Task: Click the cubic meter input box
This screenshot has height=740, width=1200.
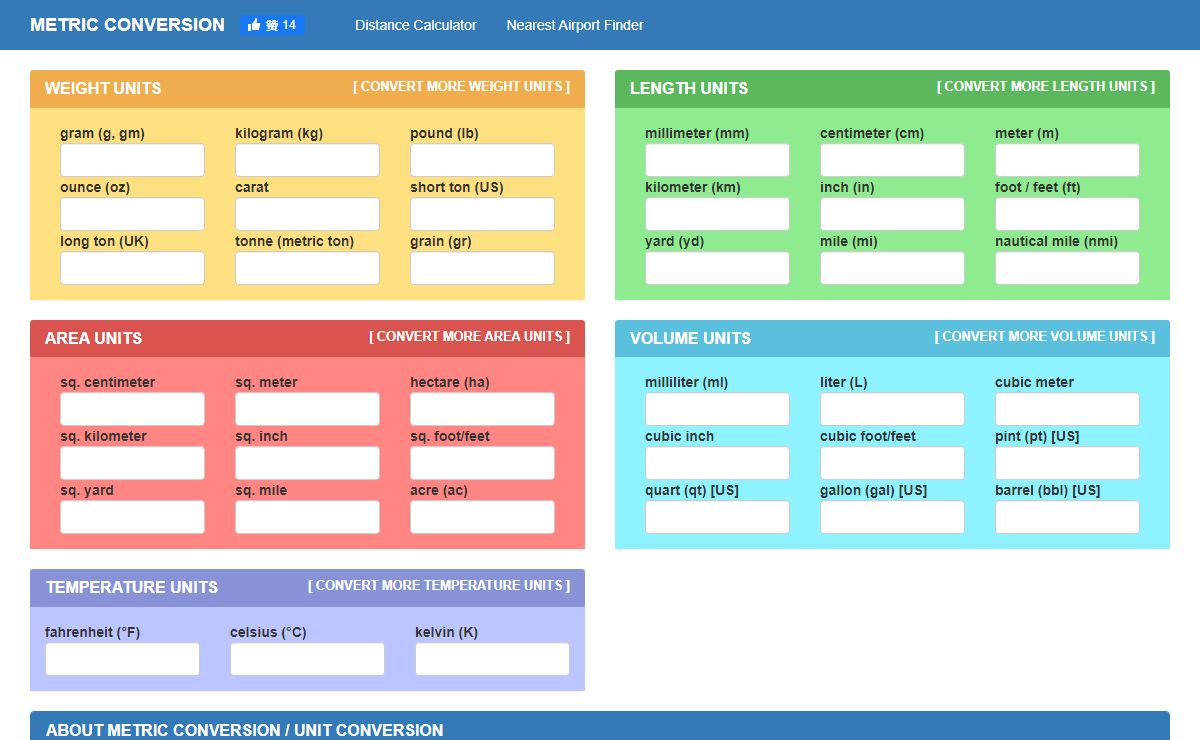Action: click(x=1067, y=409)
